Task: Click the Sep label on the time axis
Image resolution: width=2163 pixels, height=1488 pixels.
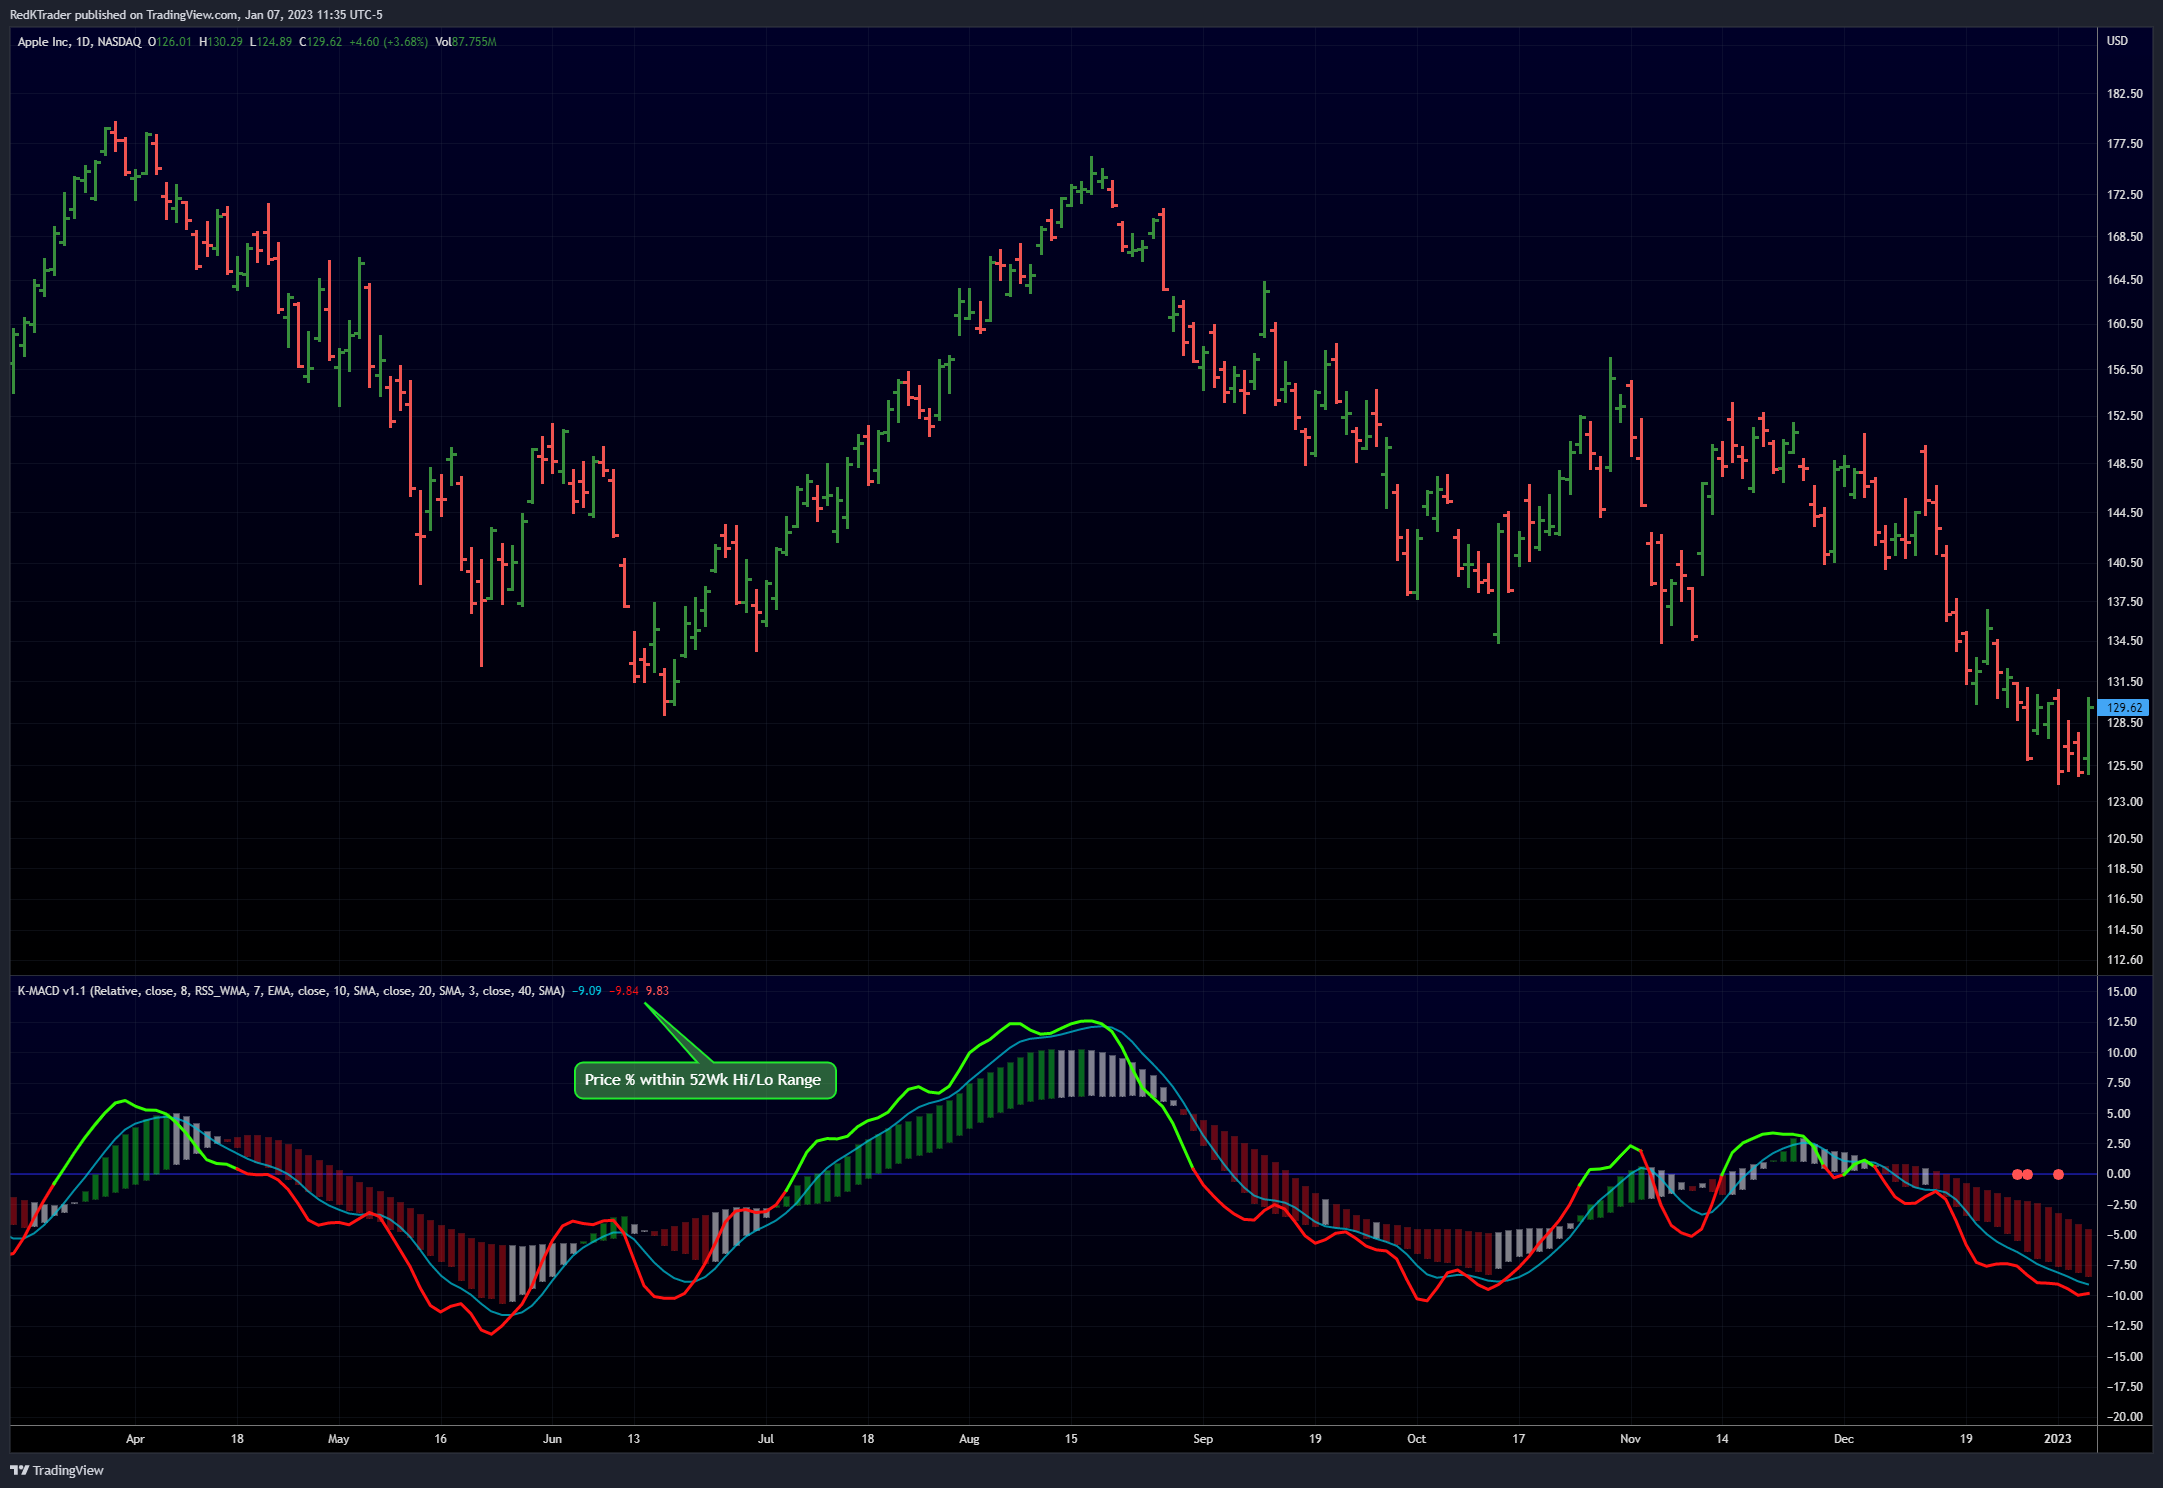Action: [x=1203, y=1439]
